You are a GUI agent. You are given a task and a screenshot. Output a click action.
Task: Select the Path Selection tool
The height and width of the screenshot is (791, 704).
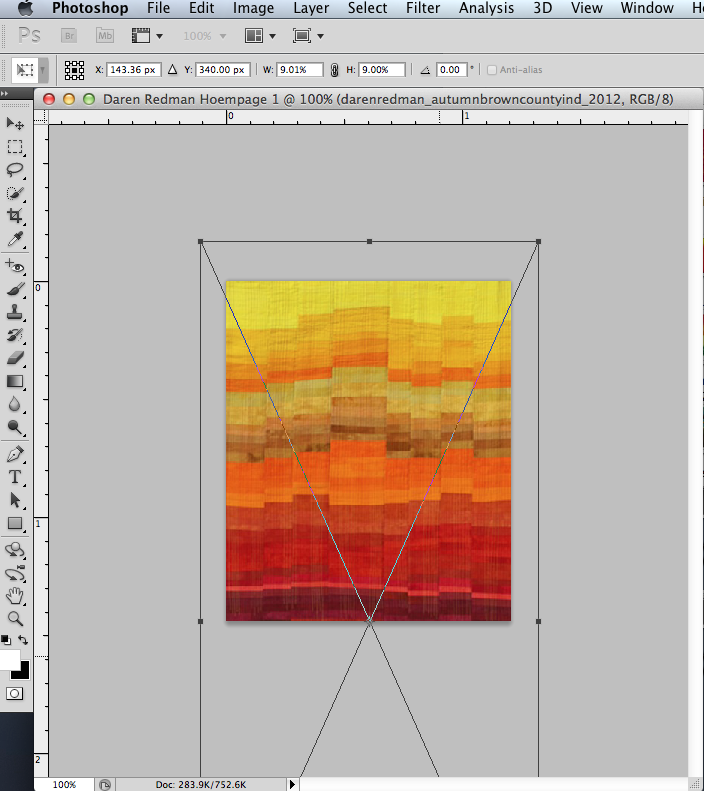(x=15, y=500)
